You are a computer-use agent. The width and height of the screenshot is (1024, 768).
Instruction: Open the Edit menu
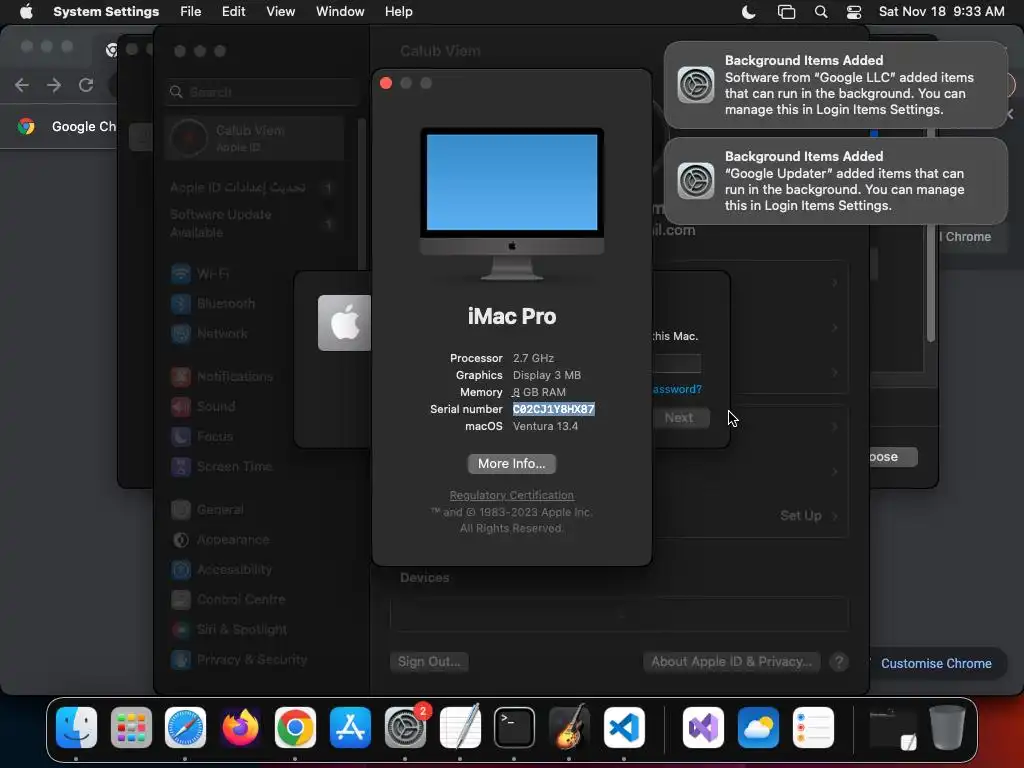(234, 12)
